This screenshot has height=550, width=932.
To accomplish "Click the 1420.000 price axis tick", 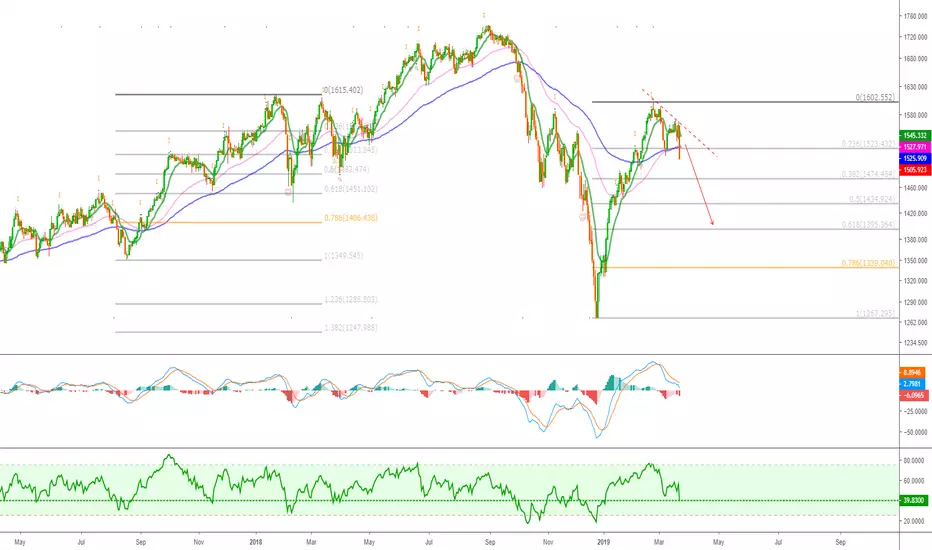I will (915, 213).
